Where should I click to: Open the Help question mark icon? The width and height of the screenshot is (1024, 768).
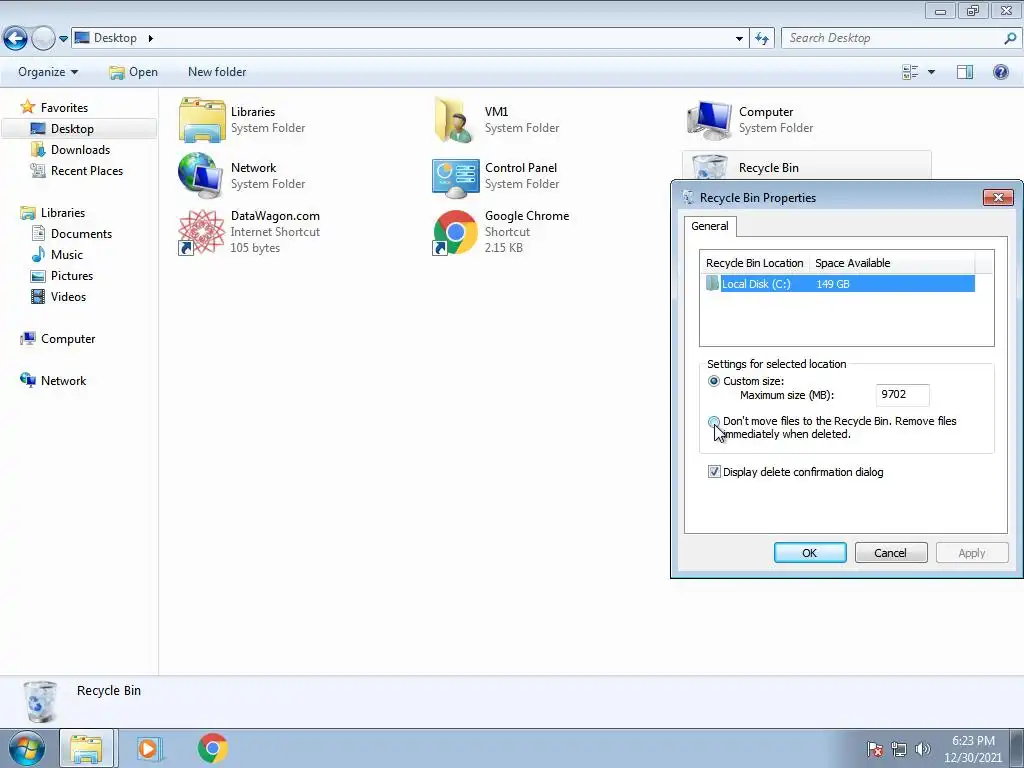[x=1000, y=72]
